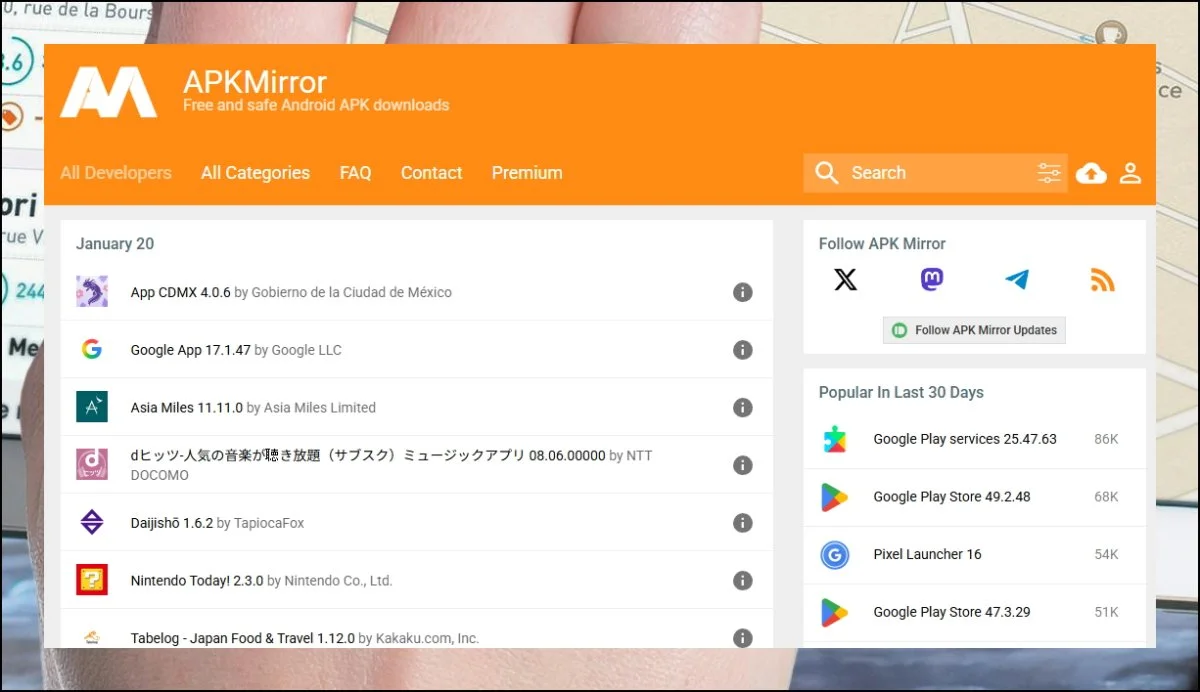Open the Mastodon follow icon
This screenshot has width=1200, height=692.
pyautogui.click(x=931, y=280)
